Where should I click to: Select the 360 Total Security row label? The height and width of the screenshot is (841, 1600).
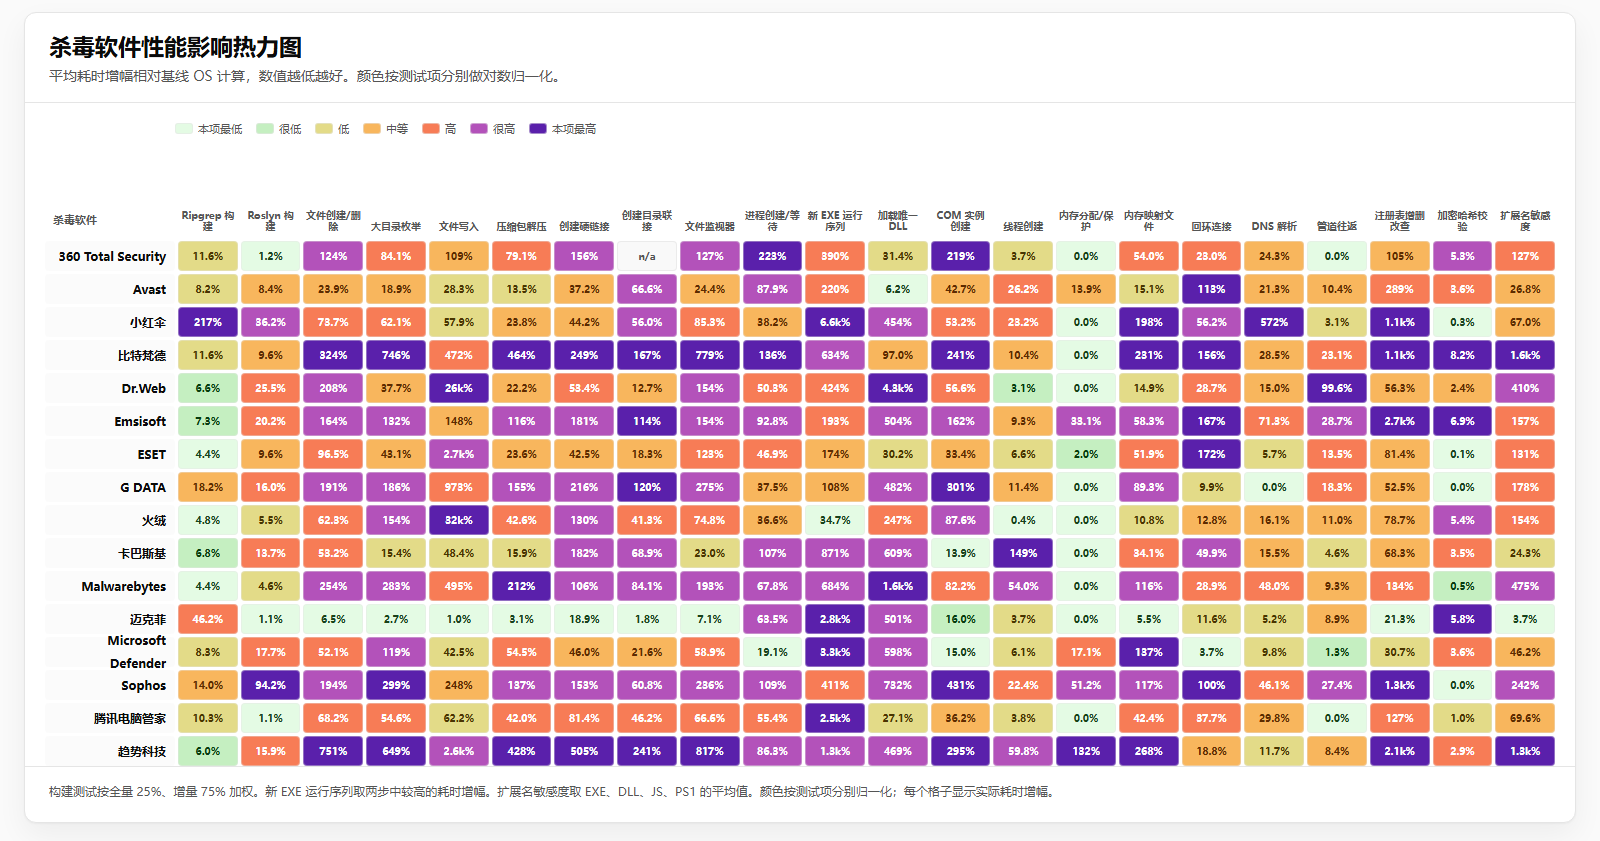click(x=112, y=257)
